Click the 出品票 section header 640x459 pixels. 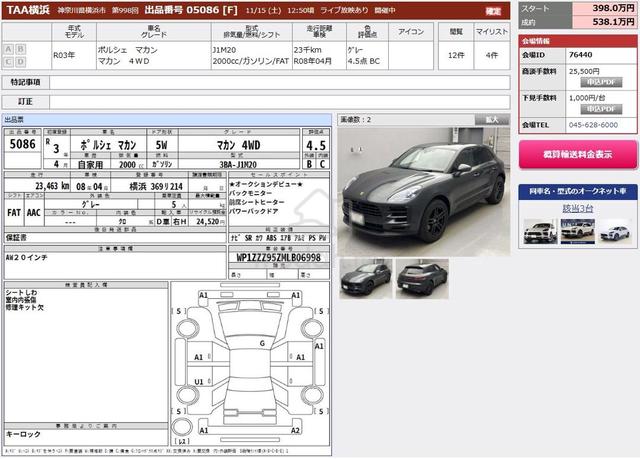tap(167, 120)
